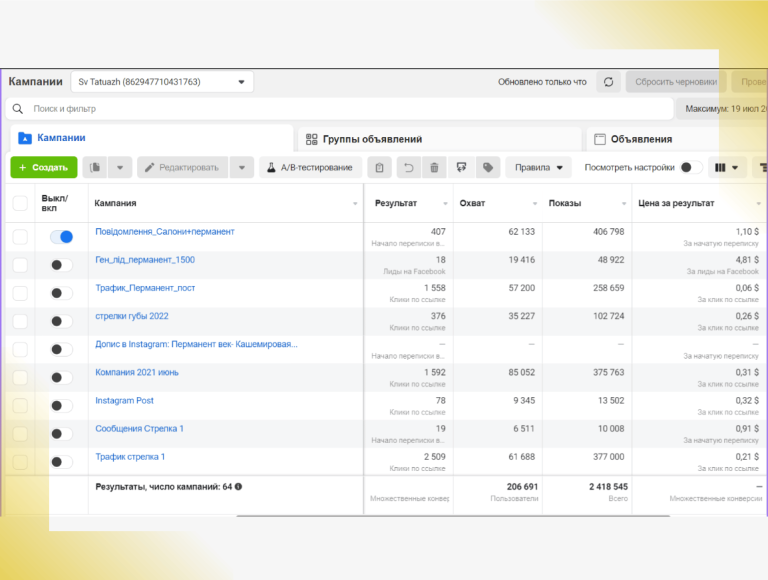Click the horizontal scrollbar below table

pyautogui.click(x=453, y=516)
